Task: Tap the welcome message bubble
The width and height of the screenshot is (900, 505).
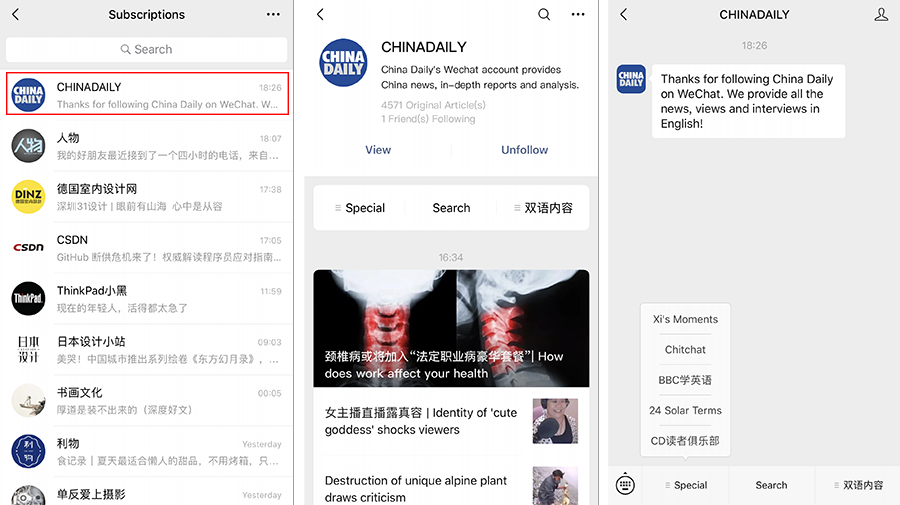Action: [x=748, y=101]
